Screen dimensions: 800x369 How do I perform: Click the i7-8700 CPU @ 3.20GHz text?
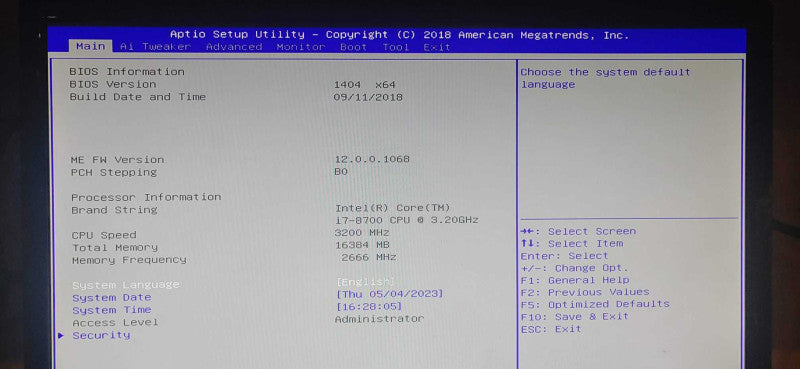click(407, 220)
